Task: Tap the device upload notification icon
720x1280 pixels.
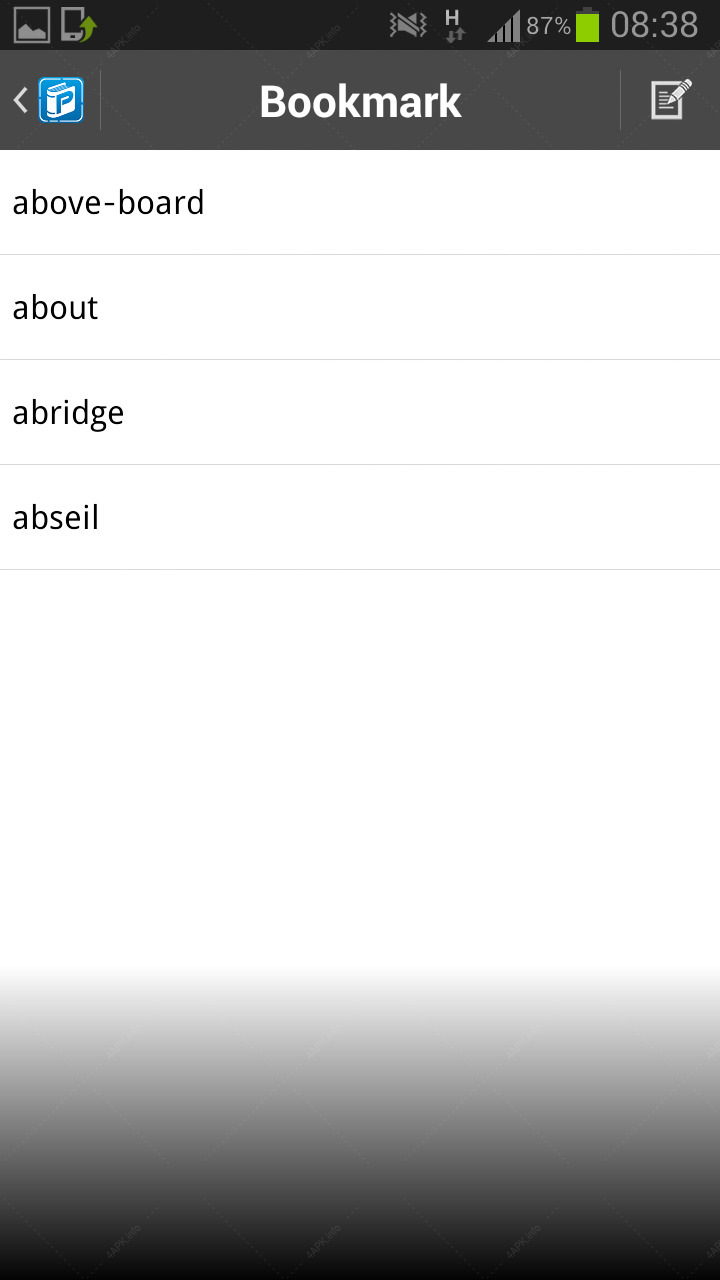Action: (78, 25)
